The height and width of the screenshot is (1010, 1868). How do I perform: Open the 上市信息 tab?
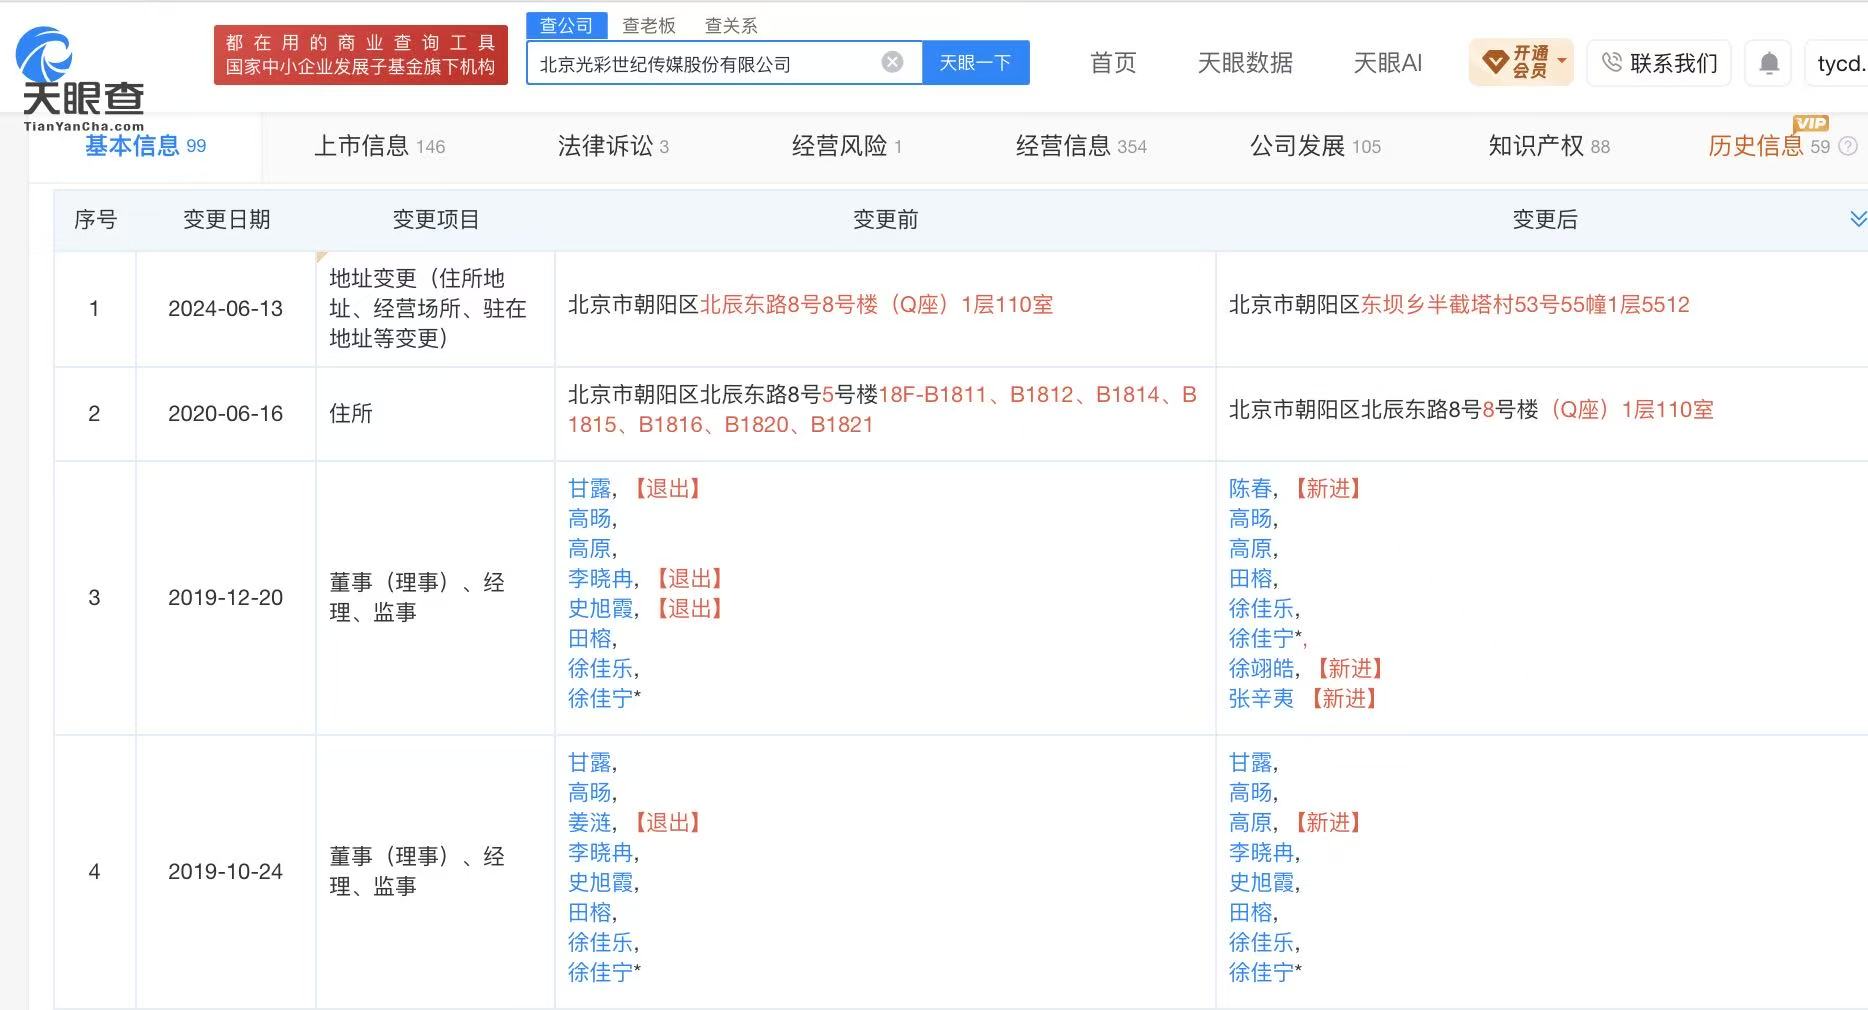[x=380, y=146]
